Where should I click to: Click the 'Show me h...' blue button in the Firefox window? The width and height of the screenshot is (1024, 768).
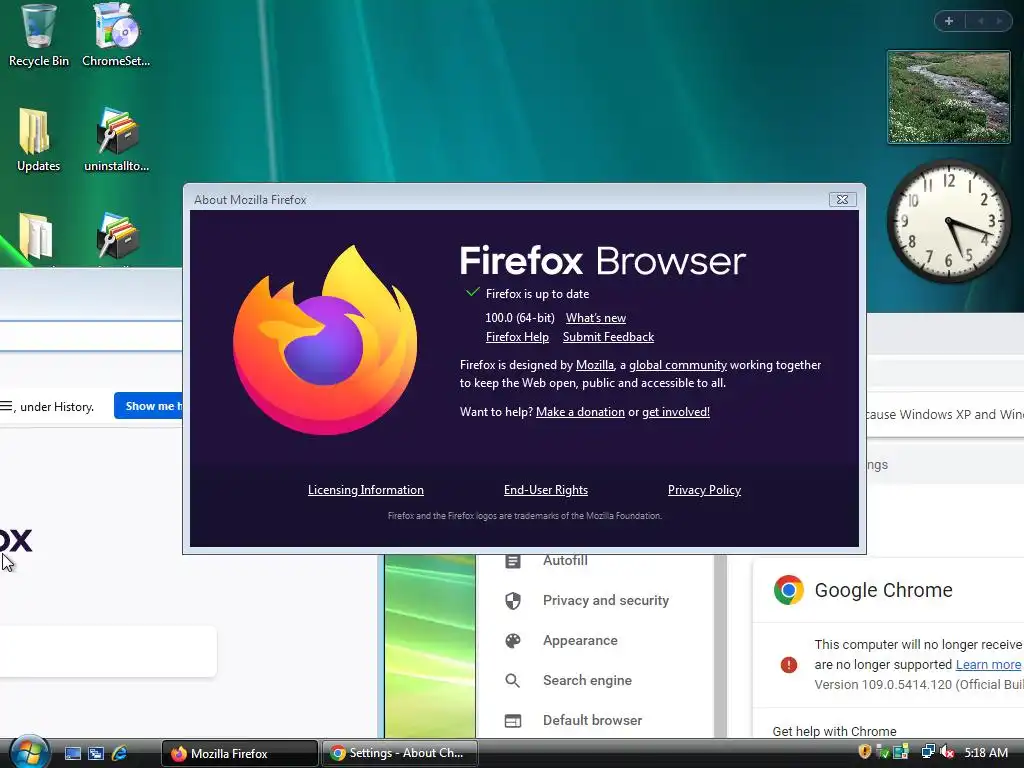148,406
